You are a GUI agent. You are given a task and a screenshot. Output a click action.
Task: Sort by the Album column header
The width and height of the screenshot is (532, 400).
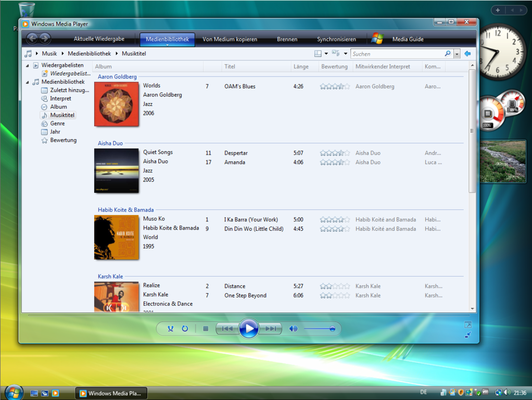coord(103,66)
